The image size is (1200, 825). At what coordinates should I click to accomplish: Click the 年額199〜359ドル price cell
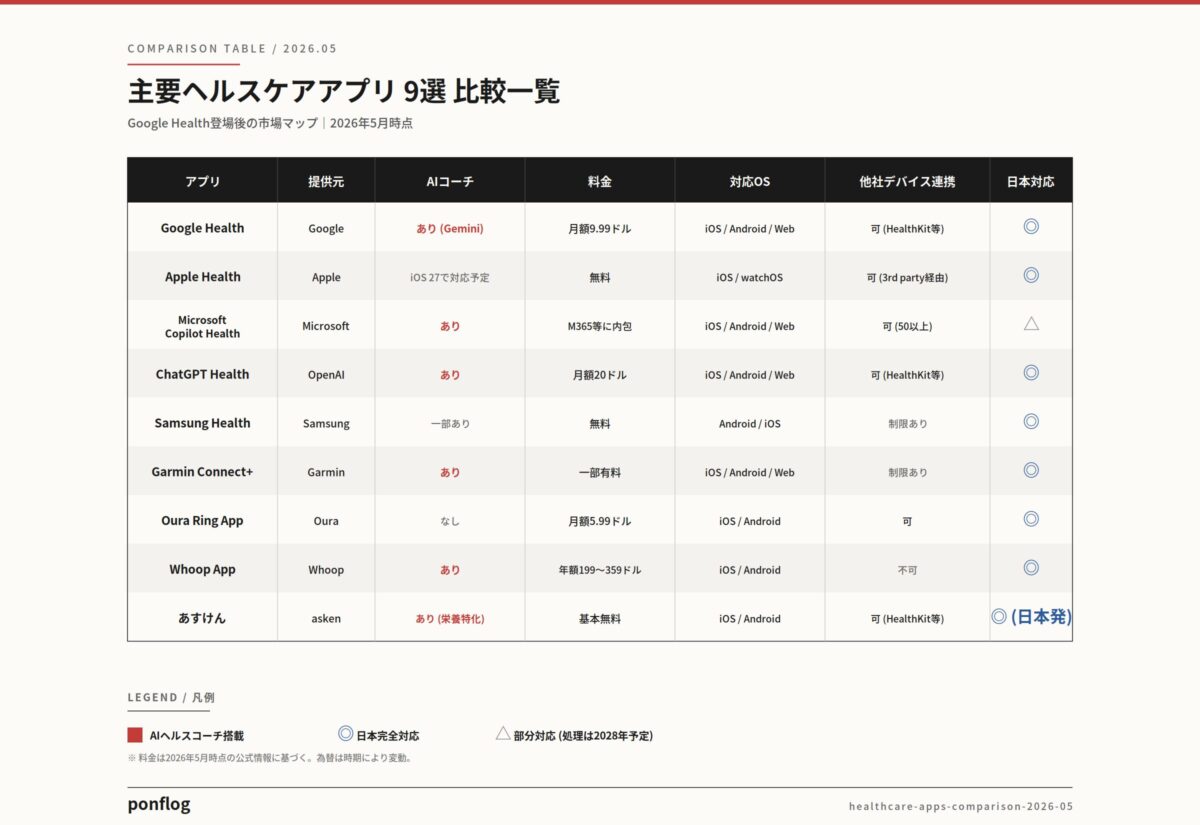[x=600, y=569]
